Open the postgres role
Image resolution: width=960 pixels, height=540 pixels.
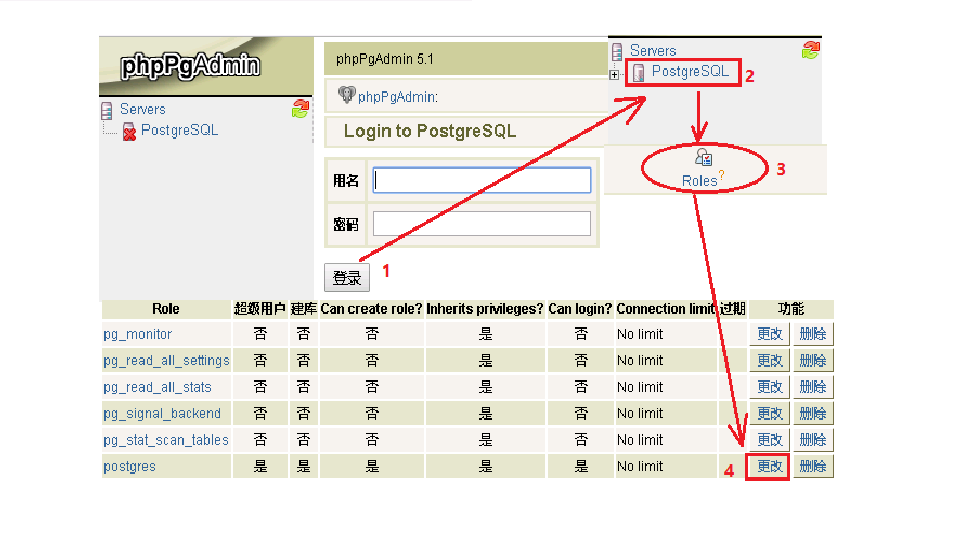(129, 467)
